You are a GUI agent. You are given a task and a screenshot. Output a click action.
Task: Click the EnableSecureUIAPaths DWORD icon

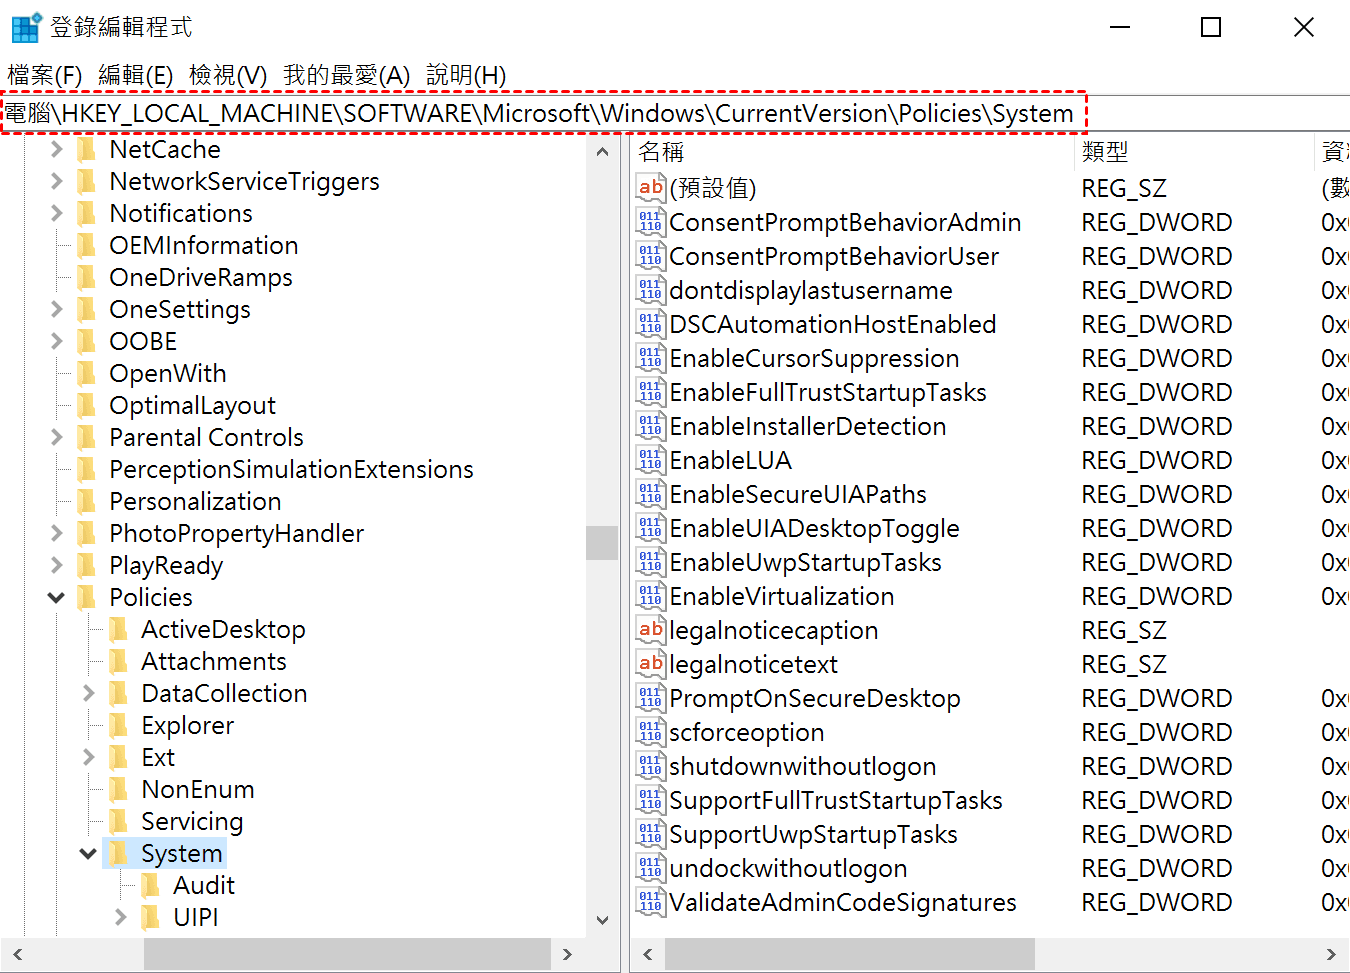click(x=650, y=494)
